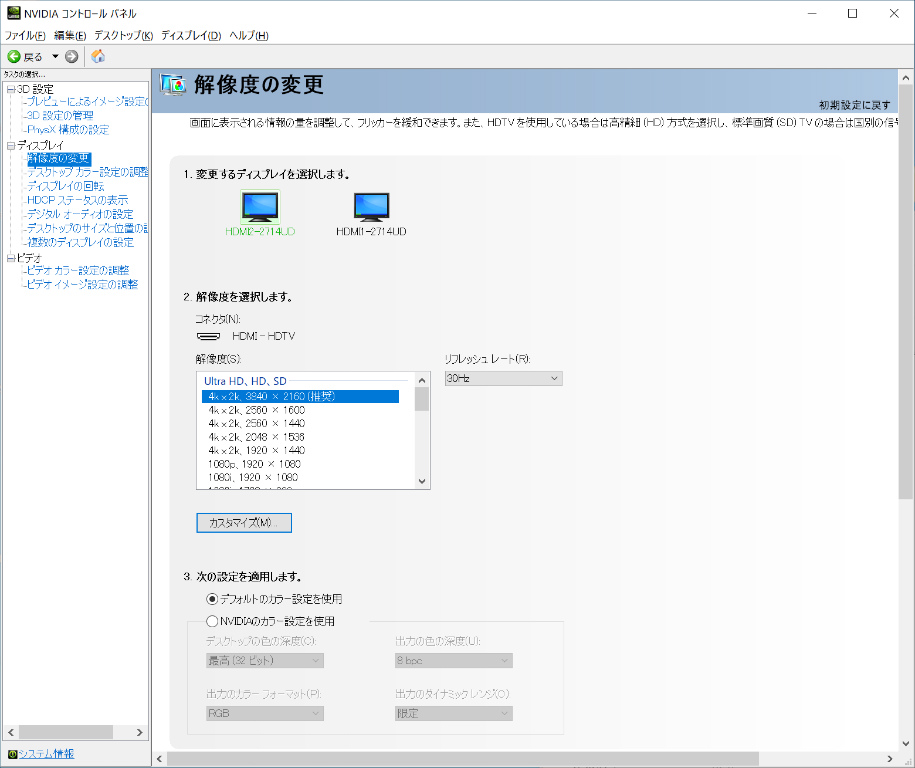The height and width of the screenshot is (768, 915).
Task: Open the リフレッシュ レート 30Hz dropdown
Action: pyautogui.click(x=504, y=379)
